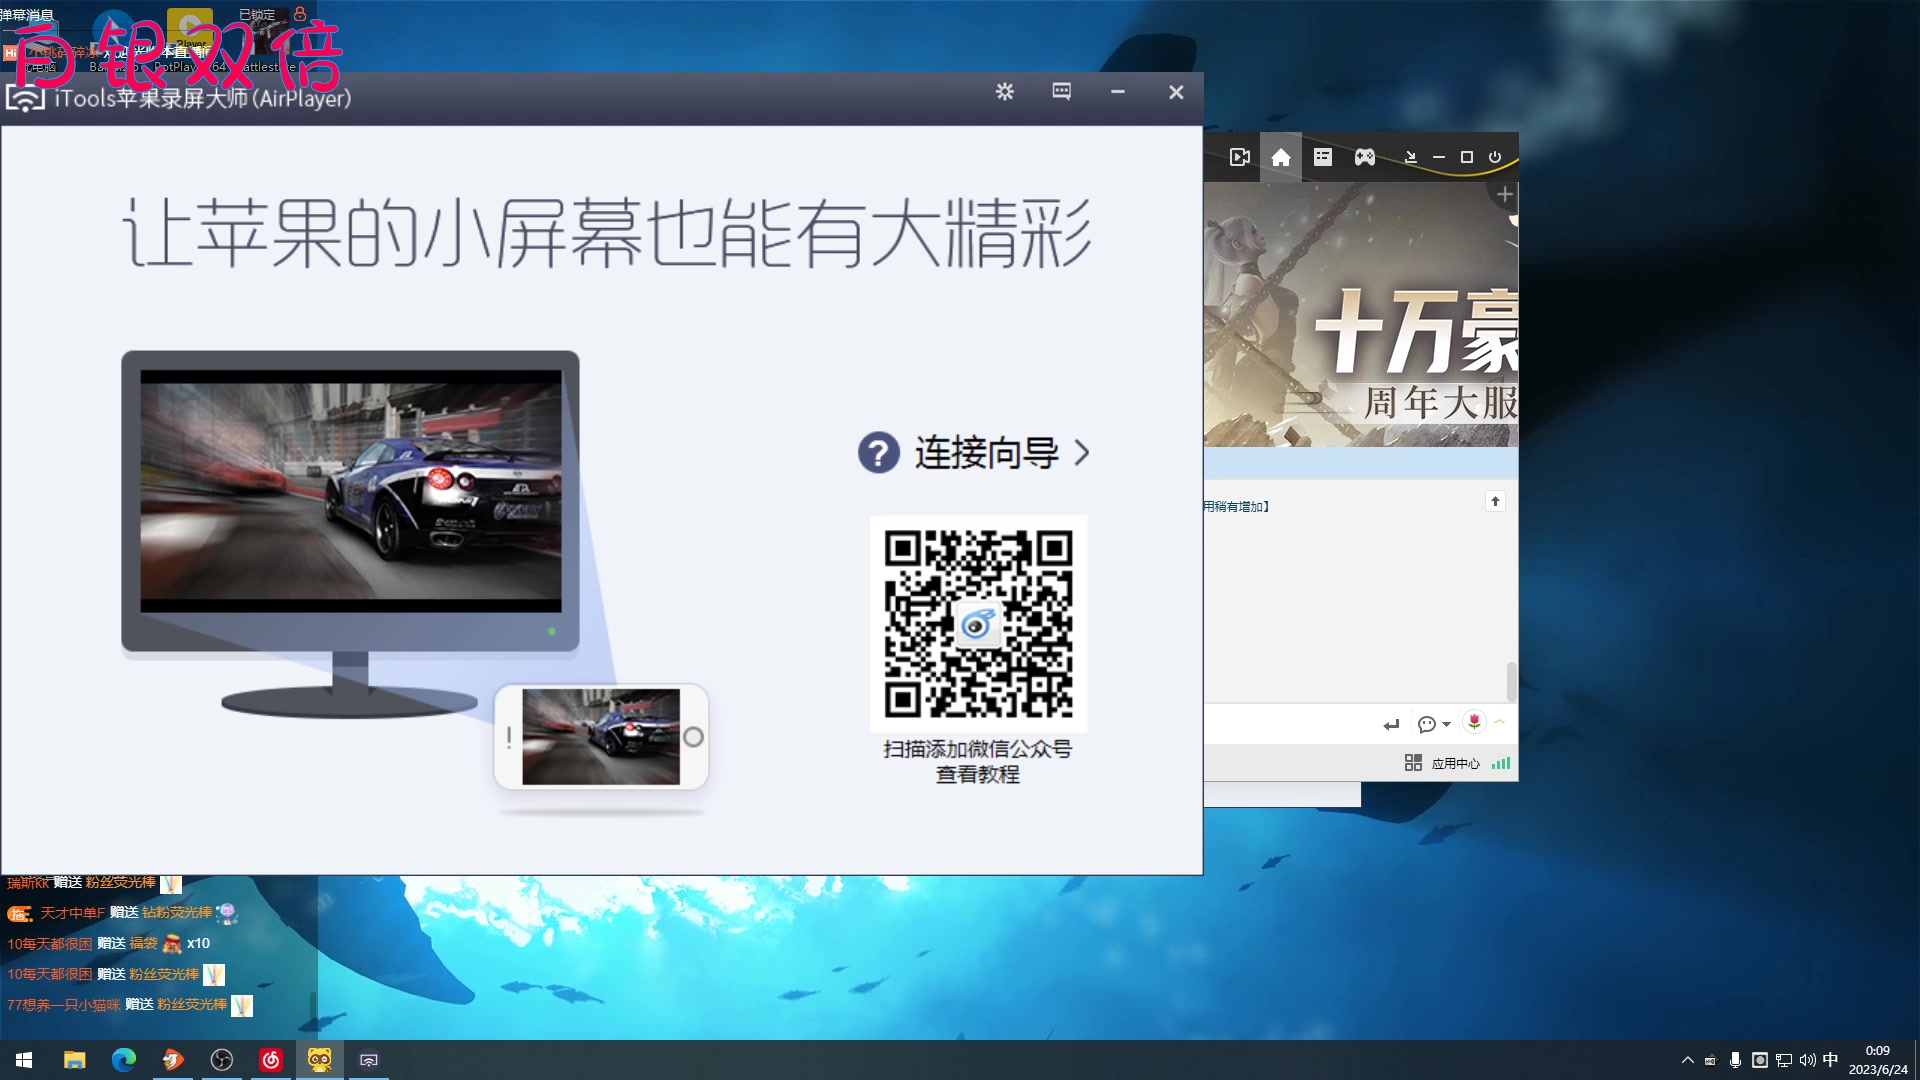Click 77想养一只小猫咪 gift message
Viewport: 1920px width, 1080px height.
tap(130, 1005)
